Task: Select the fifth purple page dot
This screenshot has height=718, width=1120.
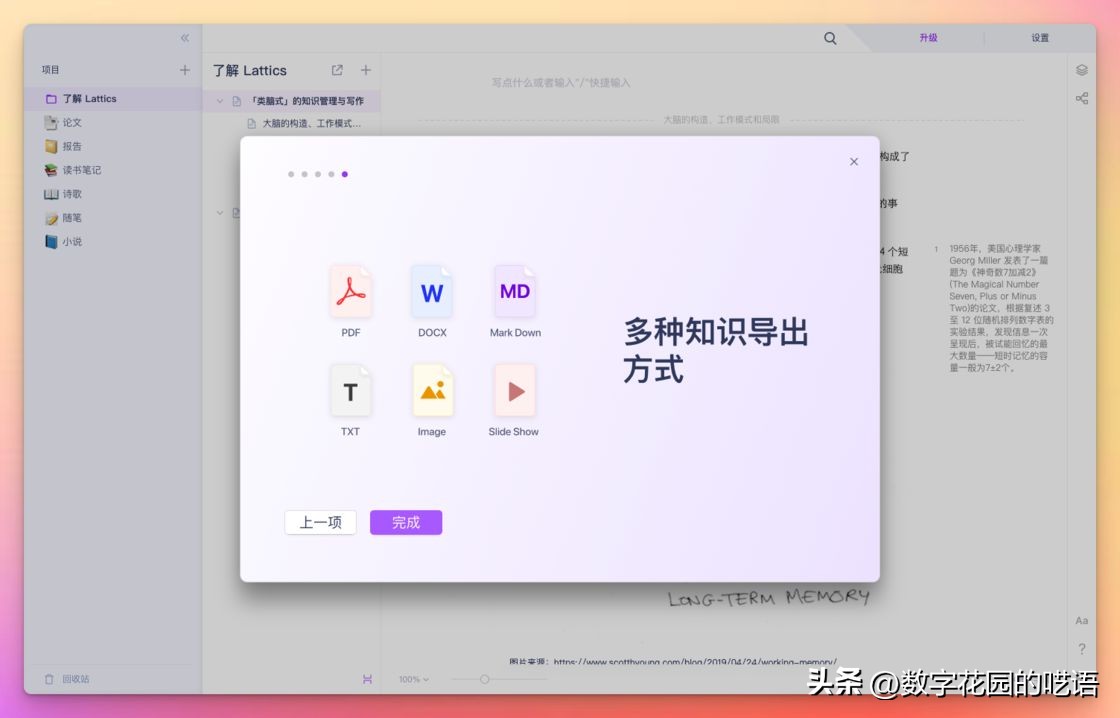Action: (345, 174)
